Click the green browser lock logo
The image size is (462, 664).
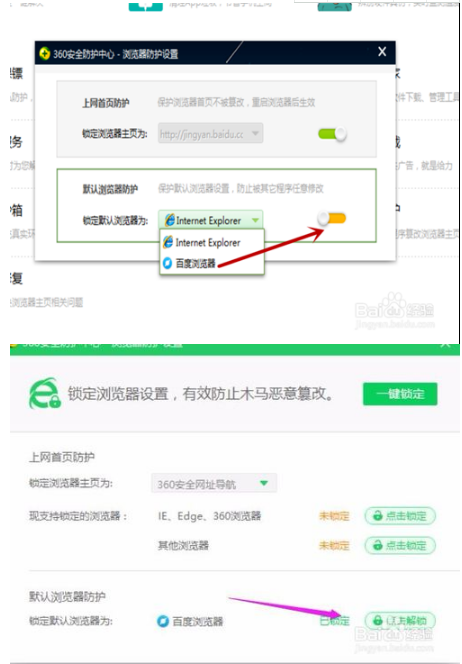point(44,393)
